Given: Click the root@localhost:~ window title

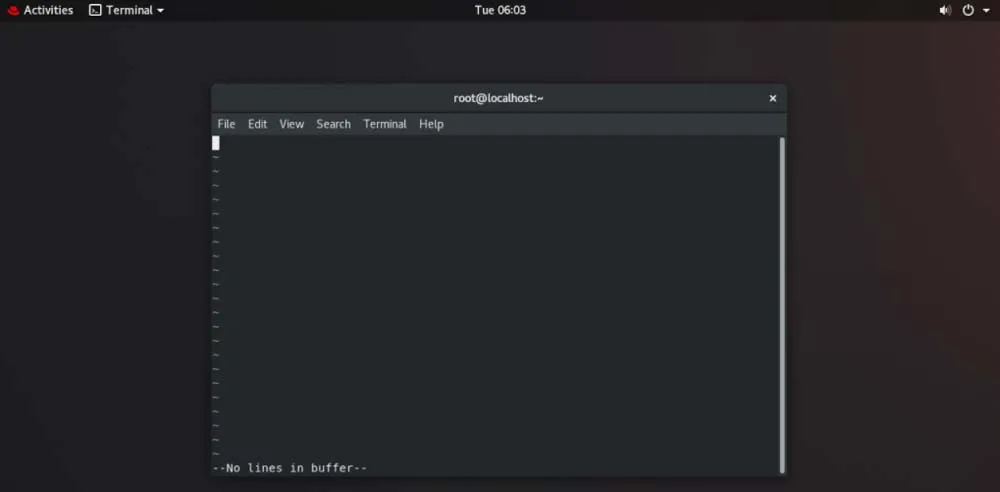Looking at the screenshot, I should (498, 98).
